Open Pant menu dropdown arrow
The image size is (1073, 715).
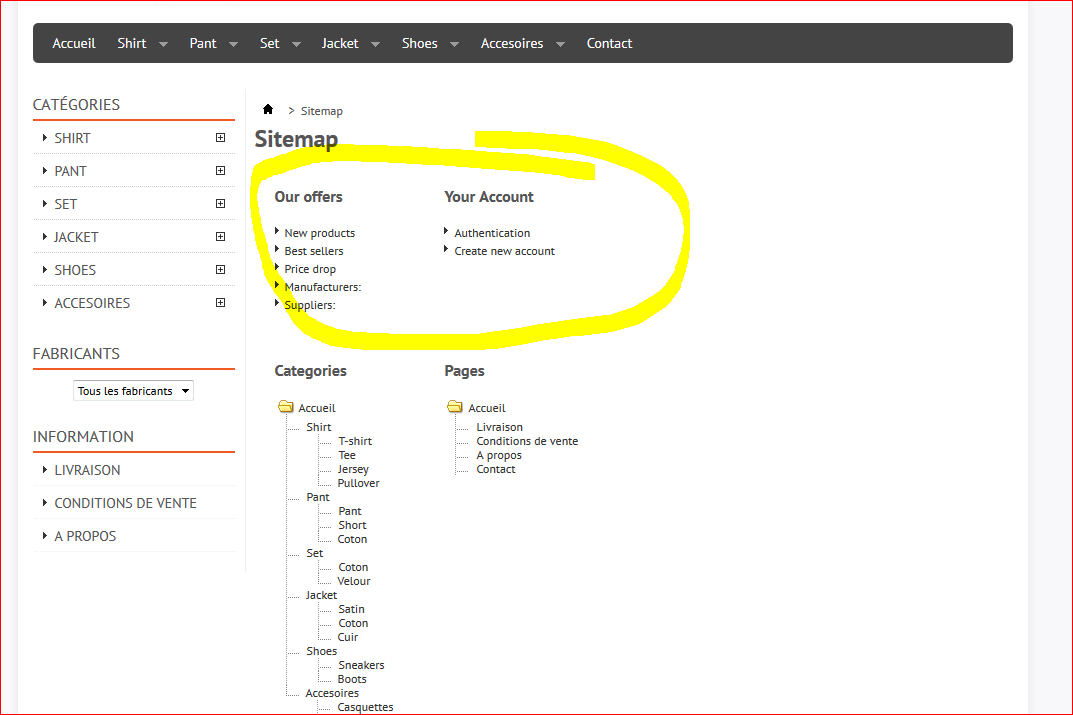(233, 44)
